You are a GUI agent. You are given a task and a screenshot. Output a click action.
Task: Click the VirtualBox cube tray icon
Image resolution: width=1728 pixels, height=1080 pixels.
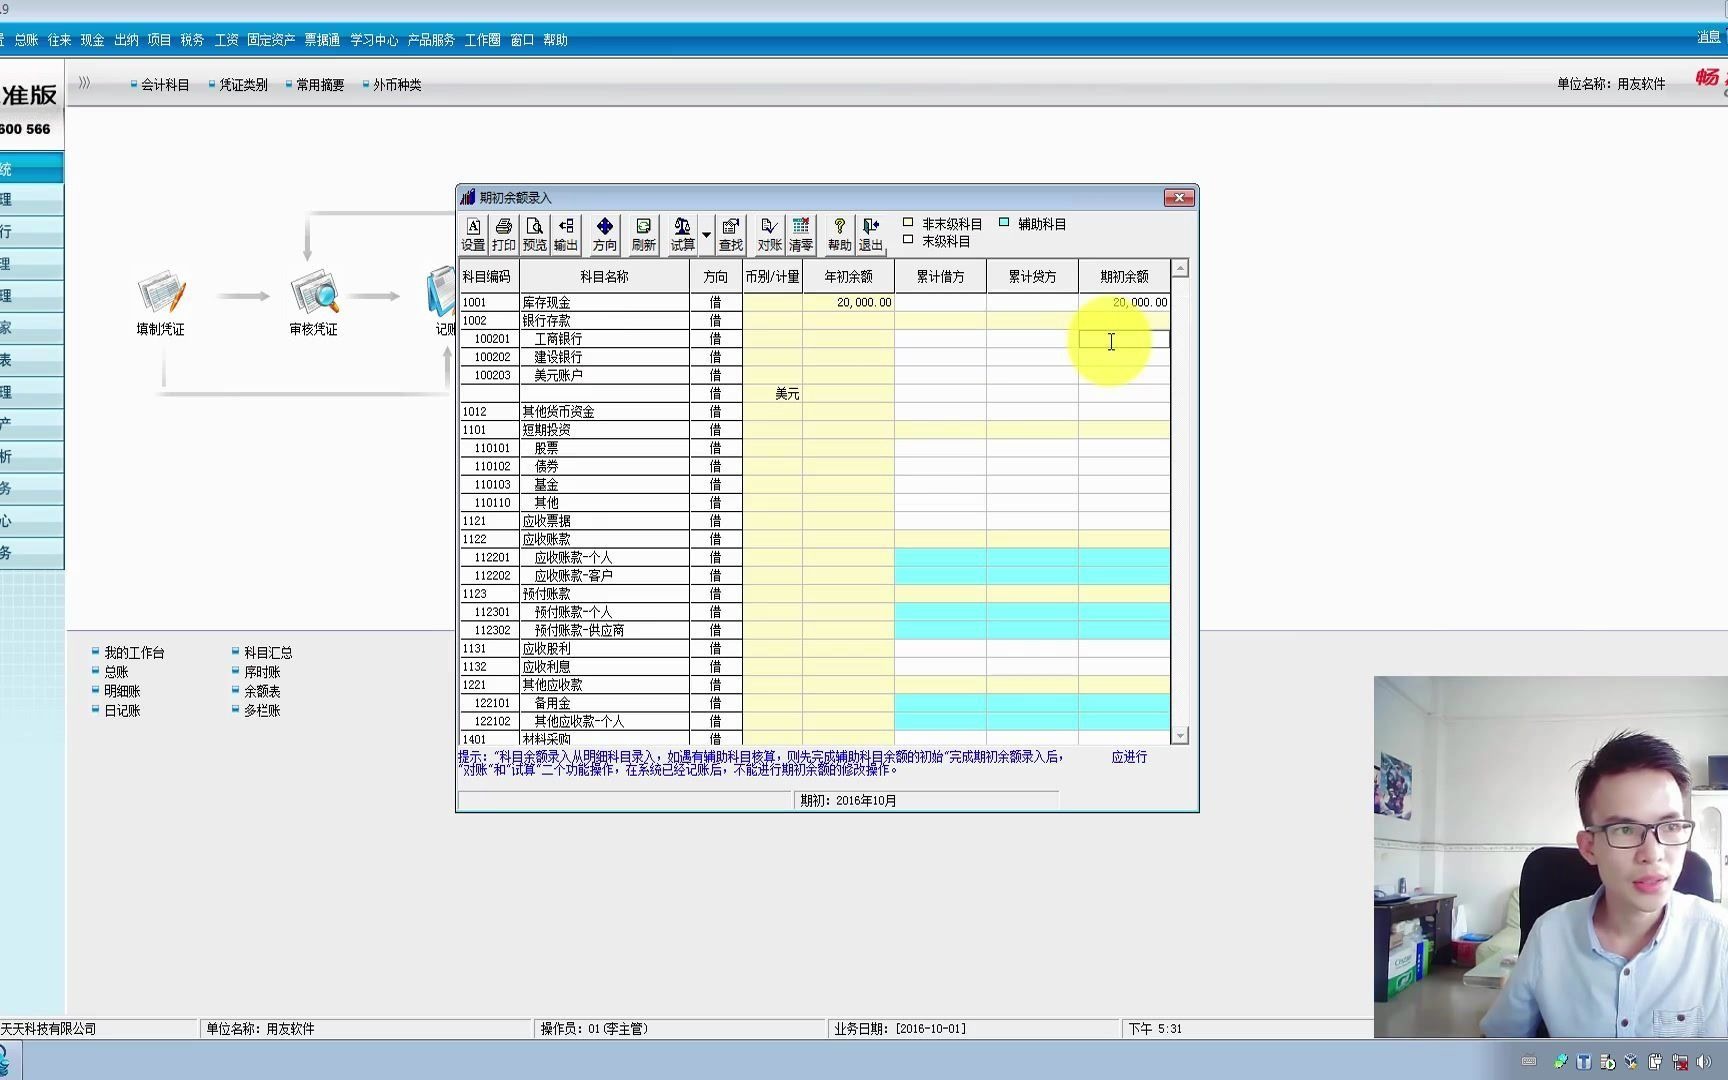(x=1631, y=1062)
